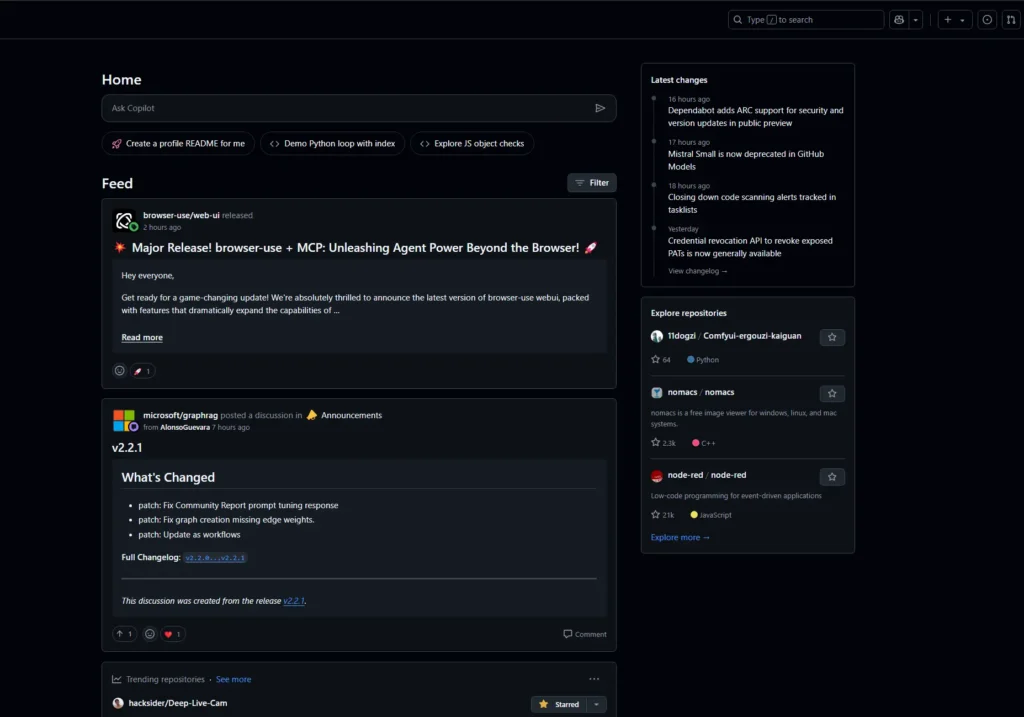Click Comment on the graphrag discussion
The image size is (1024, 717).
click(x=584, y=634)
